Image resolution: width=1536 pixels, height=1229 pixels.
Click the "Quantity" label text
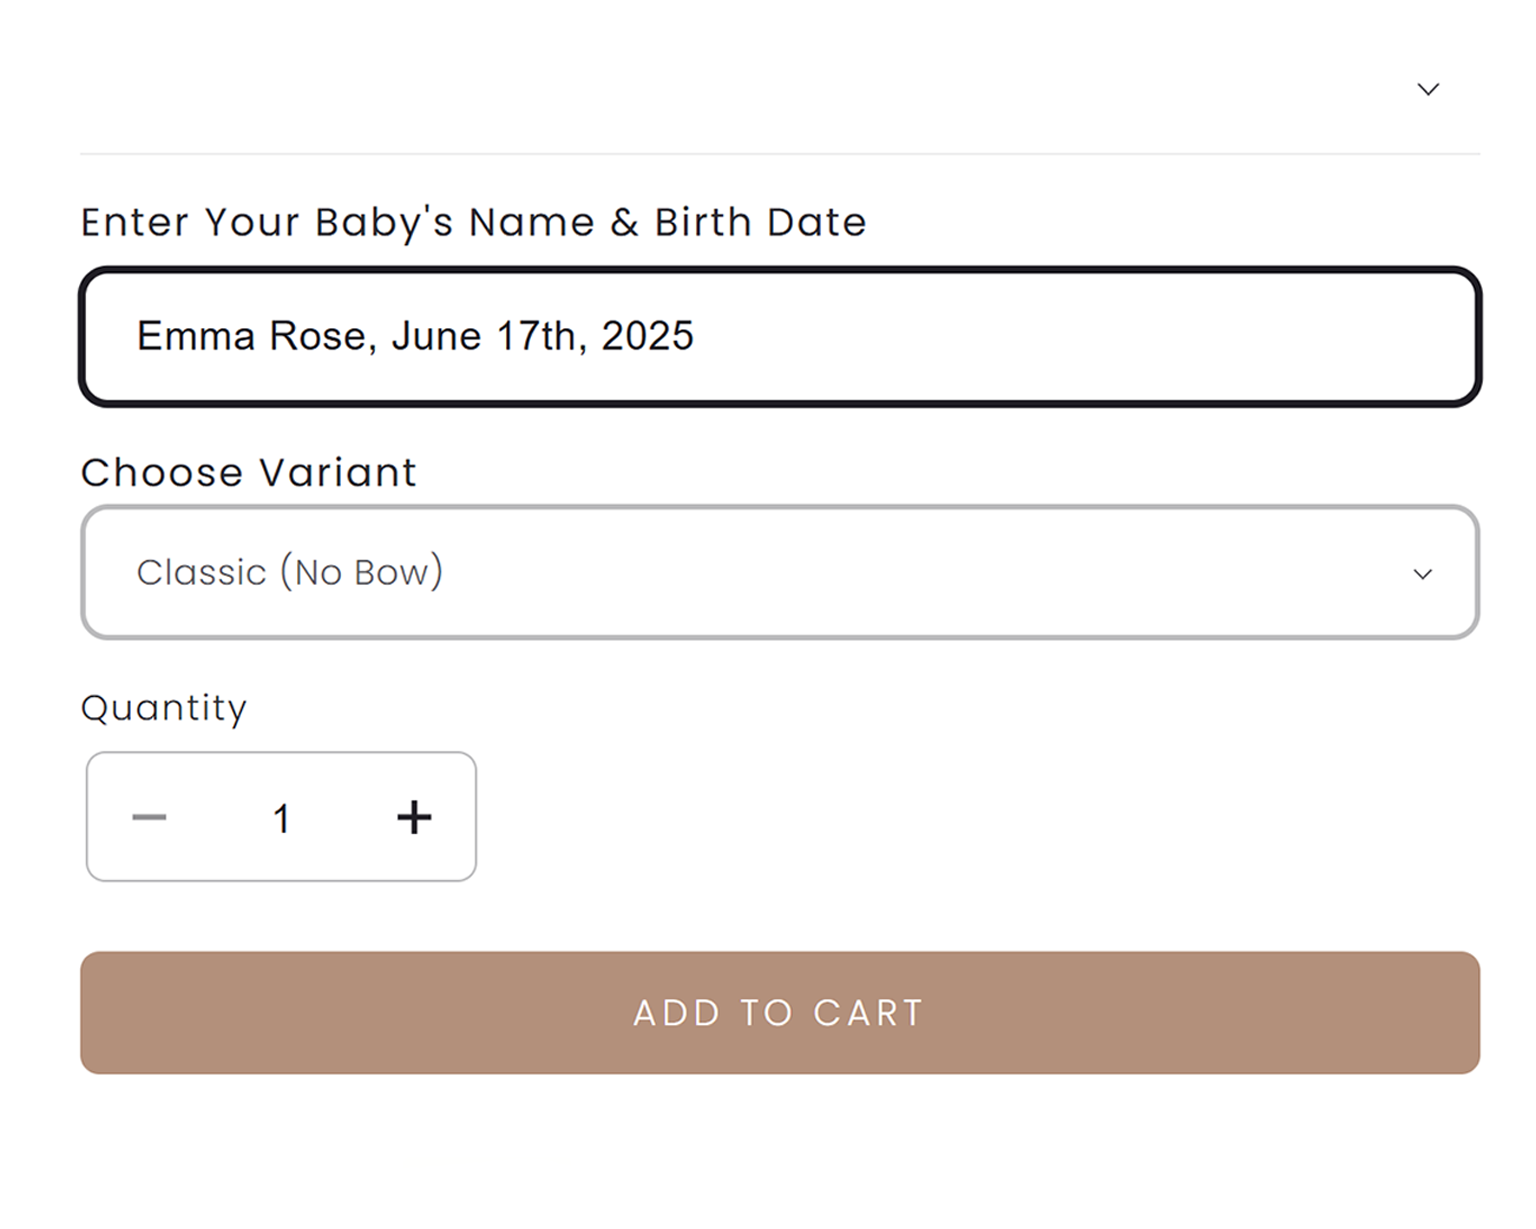click(x=163, y=708)
